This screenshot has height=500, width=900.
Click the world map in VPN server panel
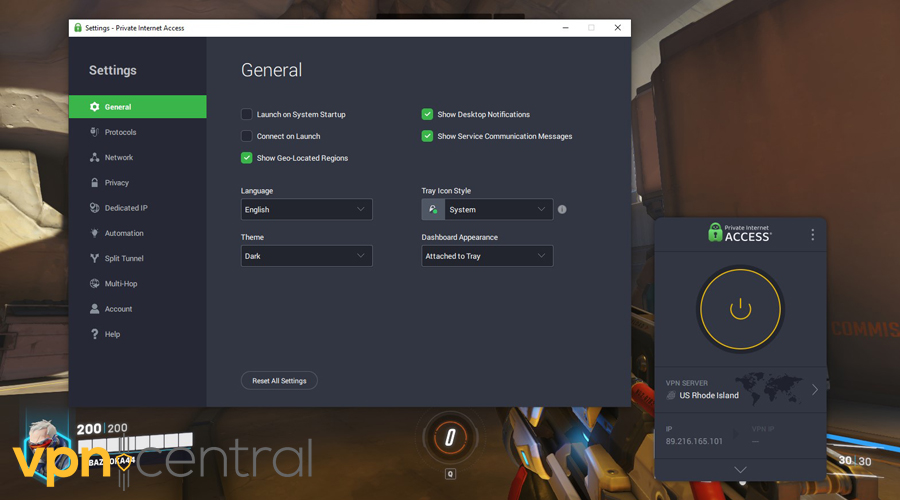click(x=769, y=388)
